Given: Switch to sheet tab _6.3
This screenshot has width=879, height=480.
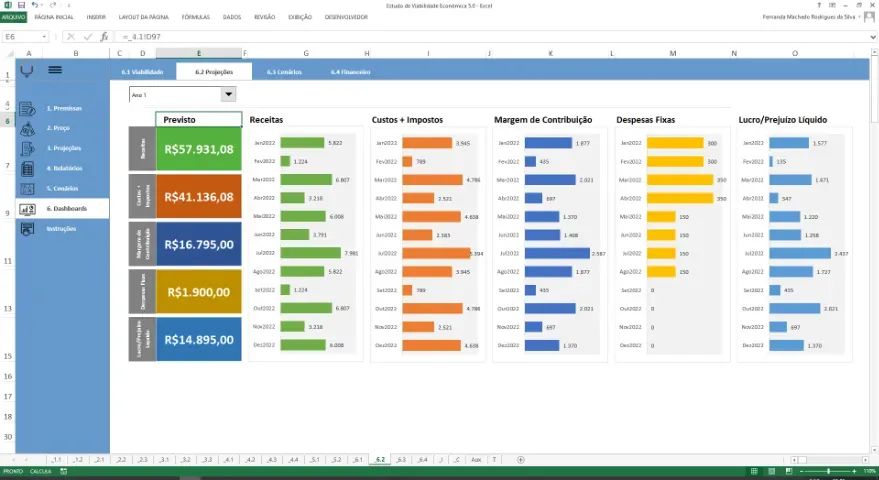Looking at the screenshot, I should click(401, 460).
